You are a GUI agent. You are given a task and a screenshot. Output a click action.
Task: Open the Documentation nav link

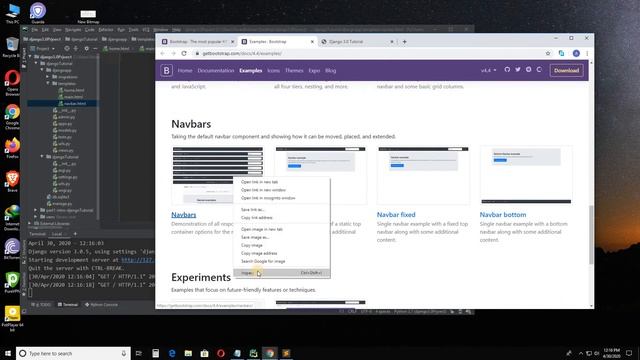[x=216, y=71]
